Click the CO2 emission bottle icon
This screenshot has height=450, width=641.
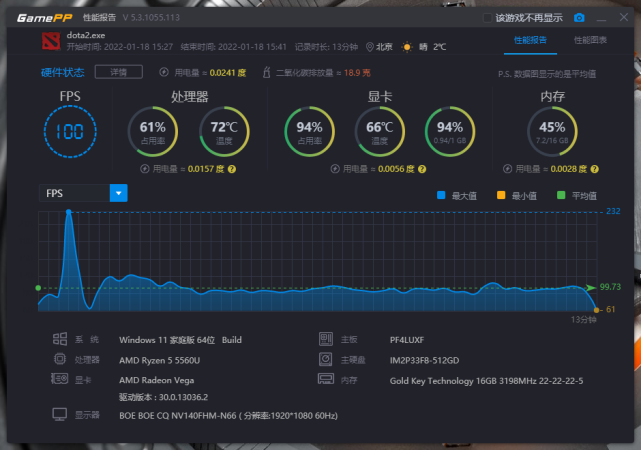point(267,72)
